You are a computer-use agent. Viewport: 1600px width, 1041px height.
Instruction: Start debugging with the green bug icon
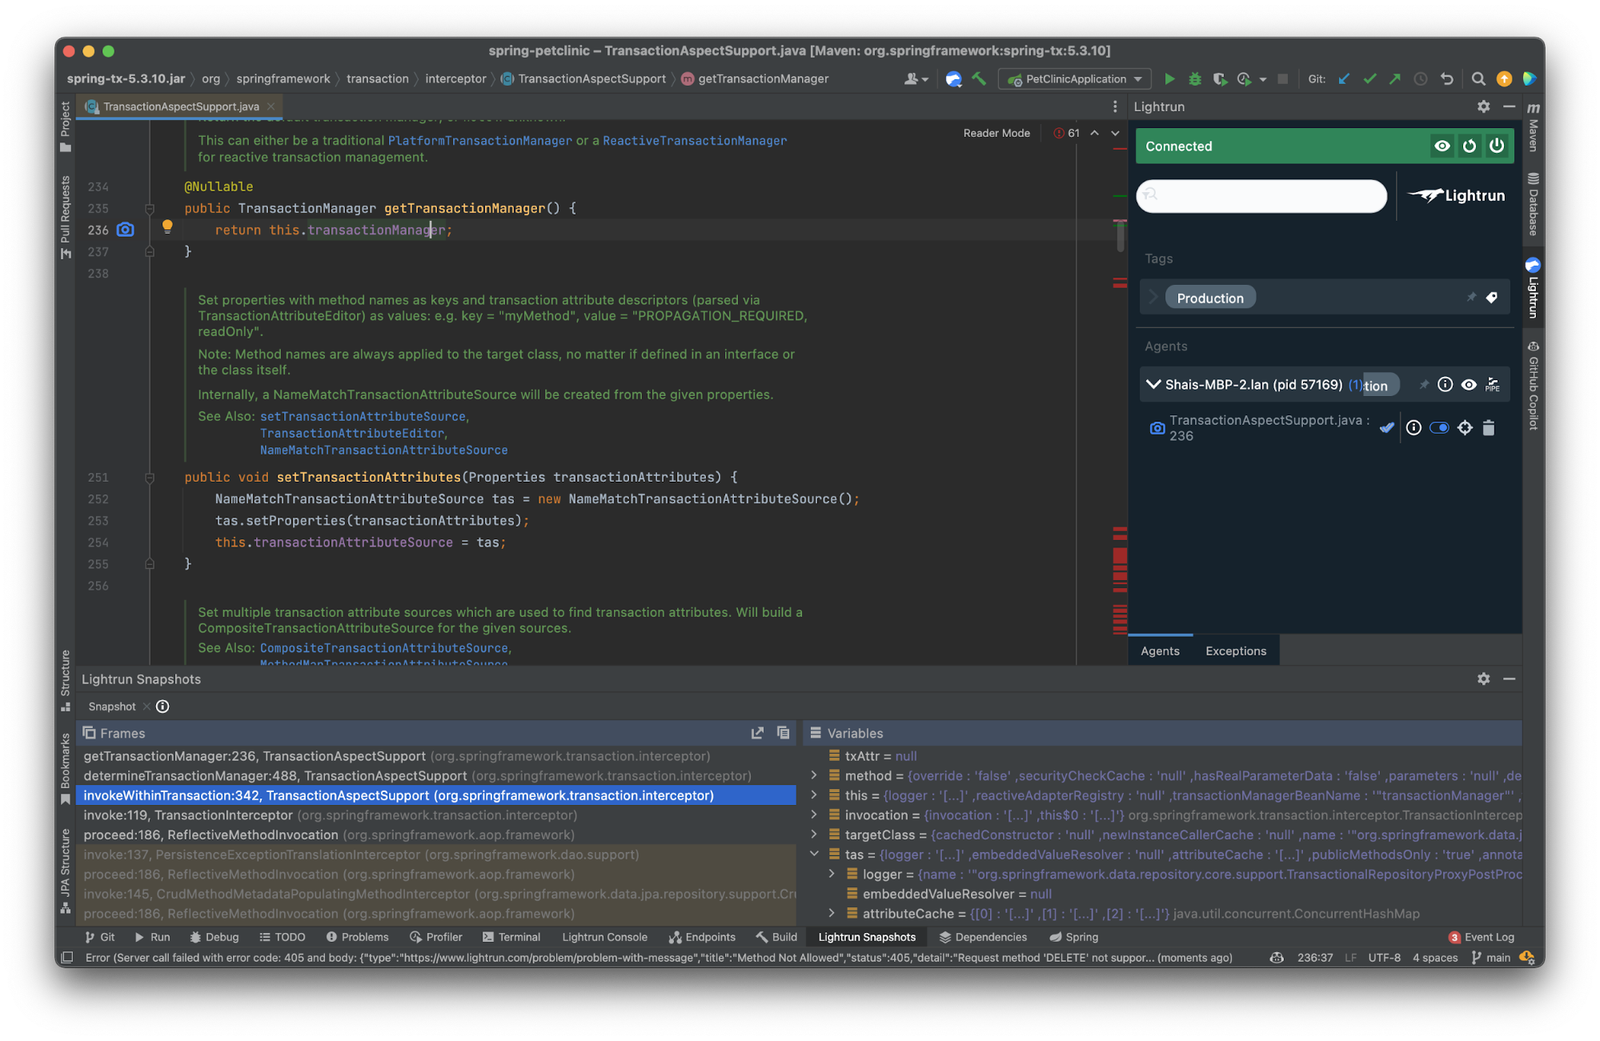coord(1195,79)
